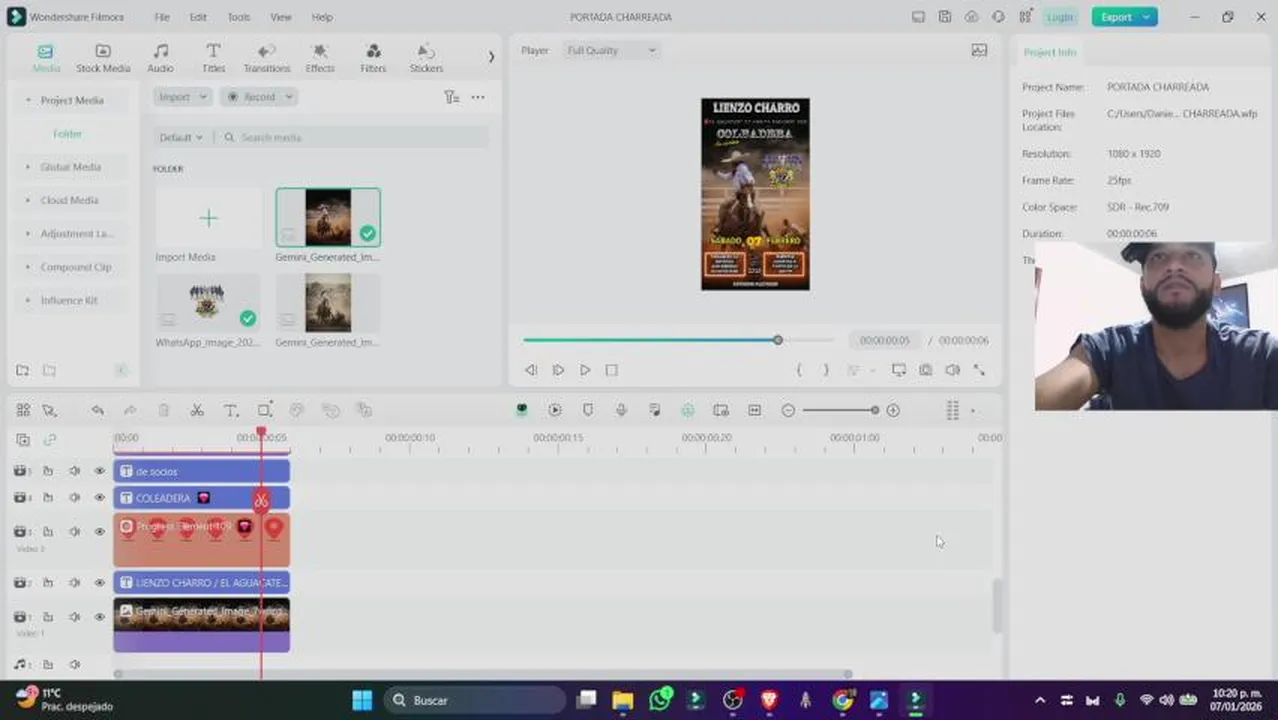The width and height of the screenshot is (1278, 720).
Task: Hide the COLEADERA track eye
Action: pos(99,498)
